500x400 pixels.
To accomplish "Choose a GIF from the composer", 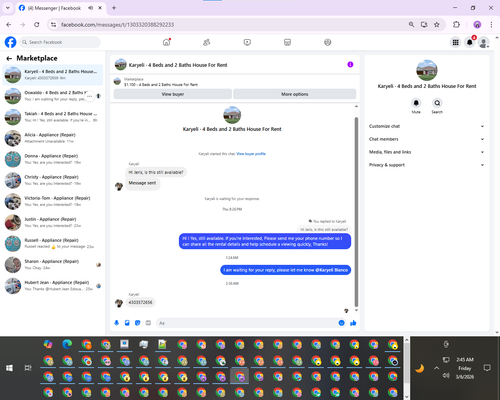I will click(148, 323).
